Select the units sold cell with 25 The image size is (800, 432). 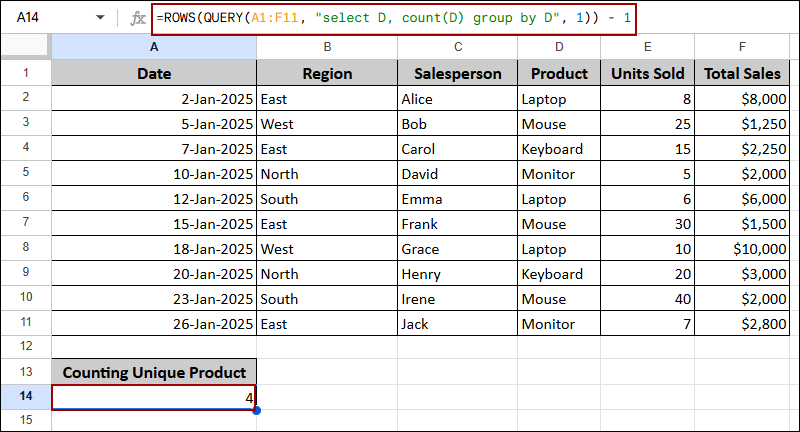click(x=647, y=123)
